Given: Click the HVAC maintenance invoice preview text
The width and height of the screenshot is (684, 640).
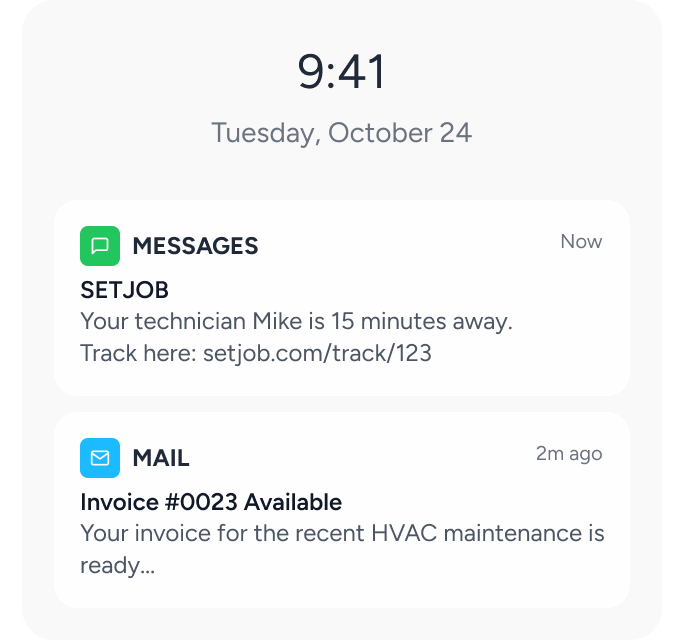Looking at the screenshot, I should click(342, 533).
